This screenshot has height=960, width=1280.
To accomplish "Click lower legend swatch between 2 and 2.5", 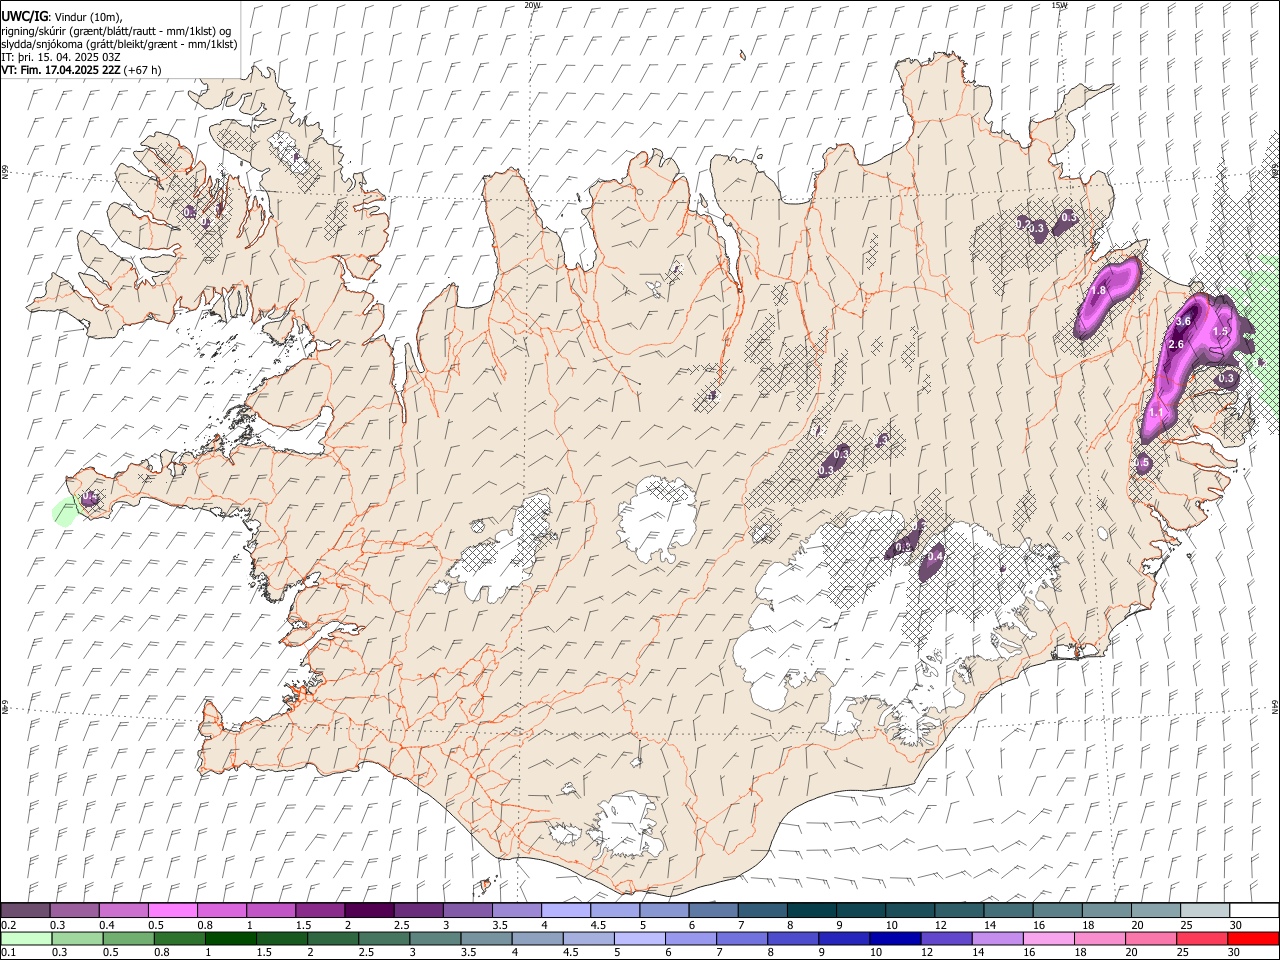I will pos(332,938).
